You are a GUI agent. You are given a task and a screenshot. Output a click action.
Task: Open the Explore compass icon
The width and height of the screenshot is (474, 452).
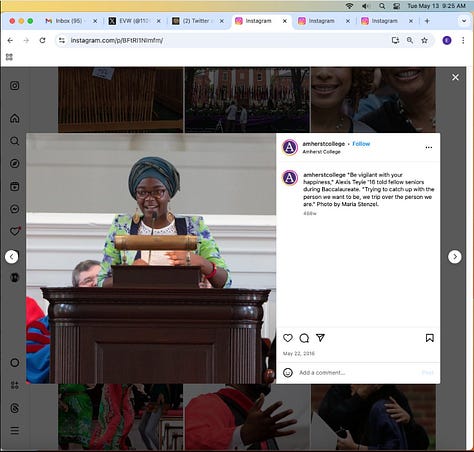pos(14,163)
